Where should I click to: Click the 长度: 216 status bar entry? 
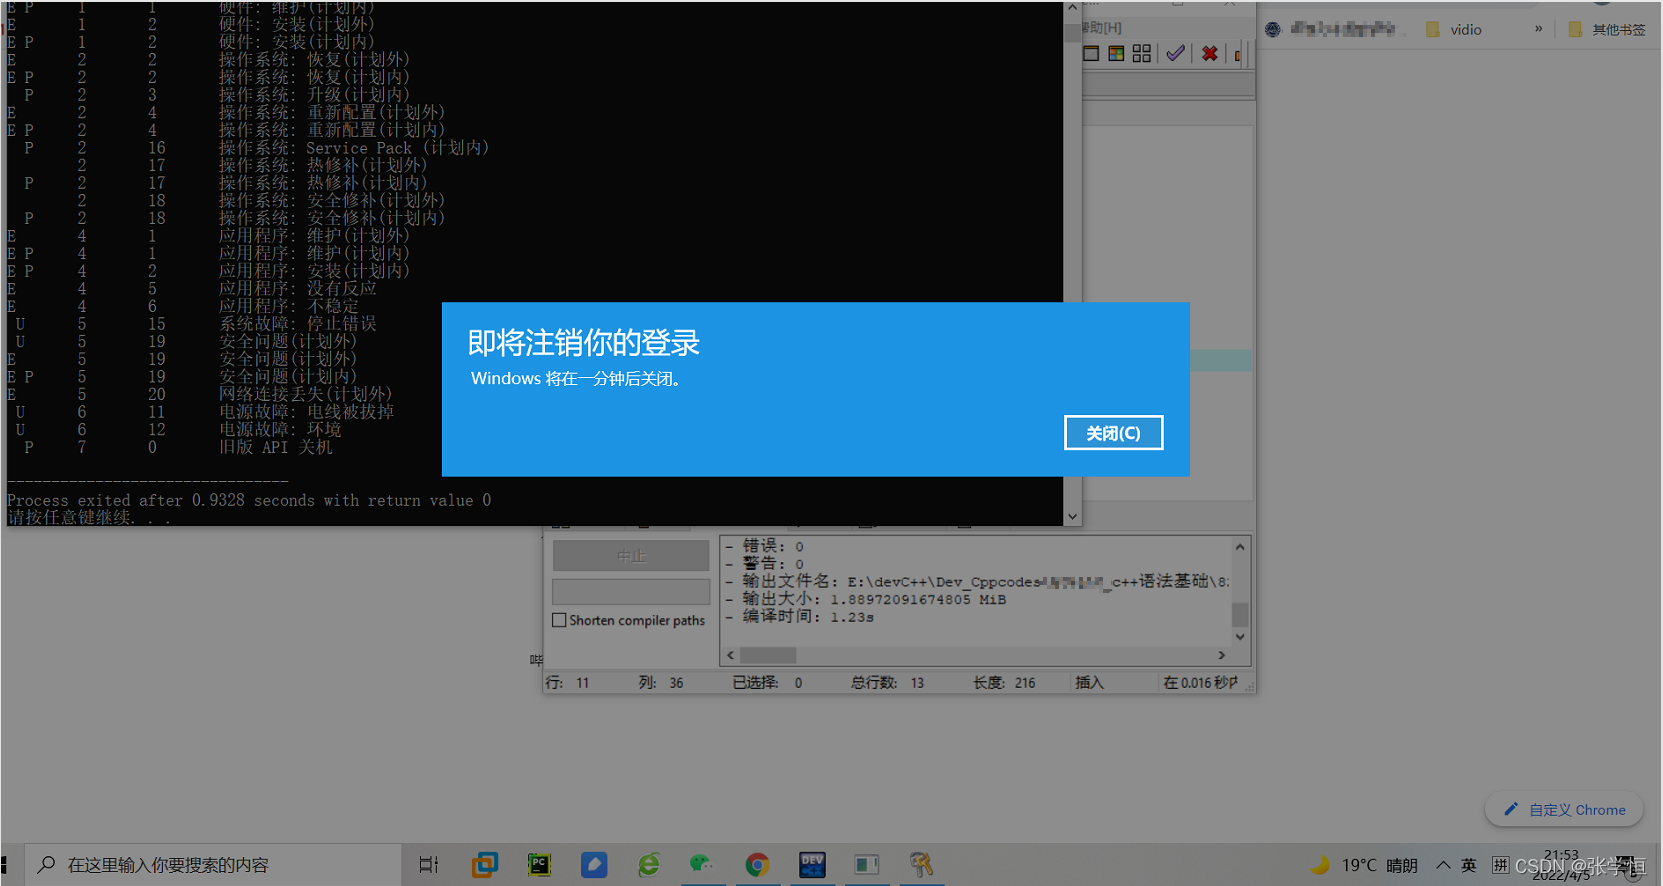(1004, 683)
